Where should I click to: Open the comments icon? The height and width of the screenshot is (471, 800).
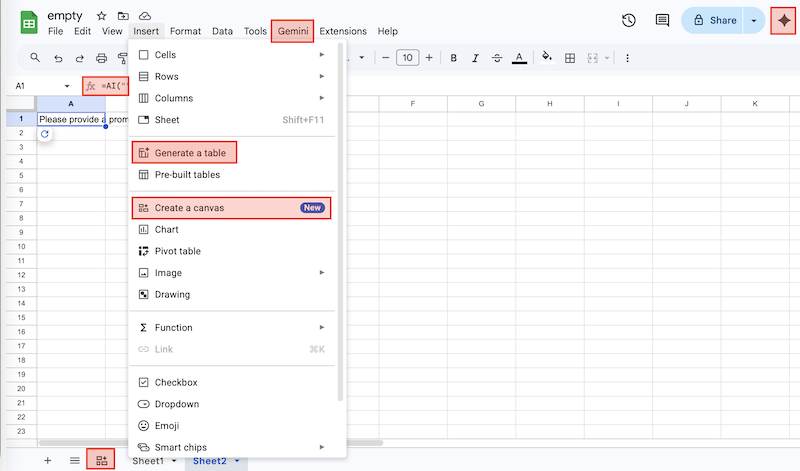click(x=662, y=20)
